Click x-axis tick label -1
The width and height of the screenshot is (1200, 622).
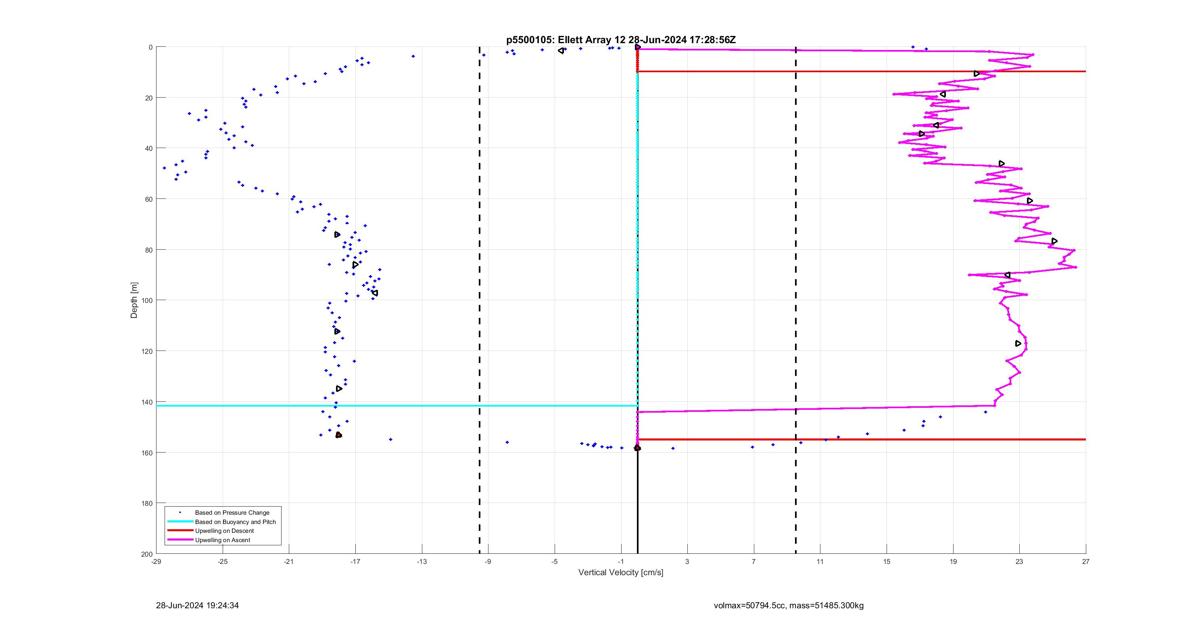point(621,561)
